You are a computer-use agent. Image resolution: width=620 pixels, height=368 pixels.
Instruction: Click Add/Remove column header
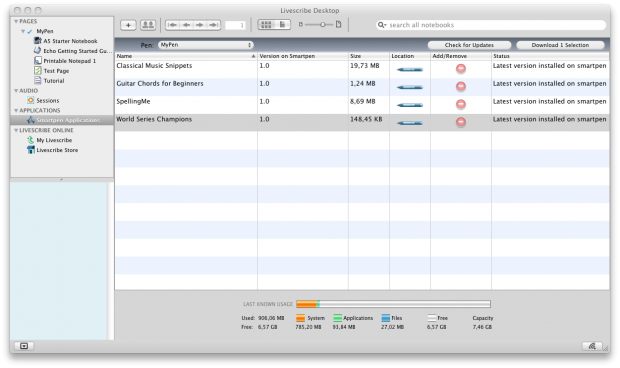[x=461, y=56]
